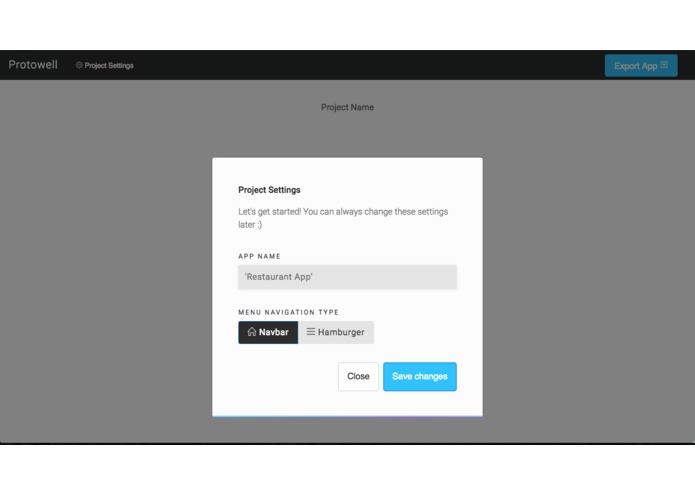Click the "Let's get started!" description text

click(x=343, y=218)
